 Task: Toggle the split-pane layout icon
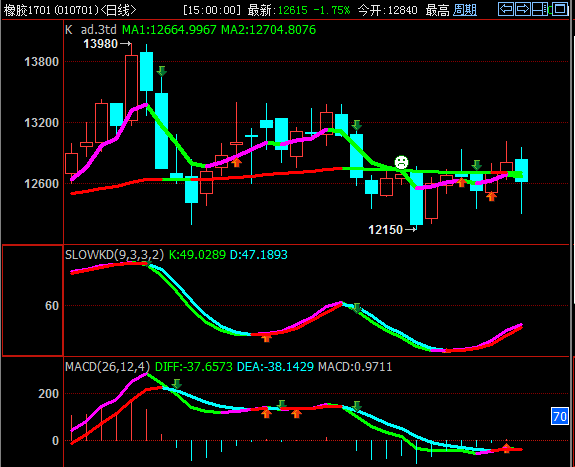point(541,9)
